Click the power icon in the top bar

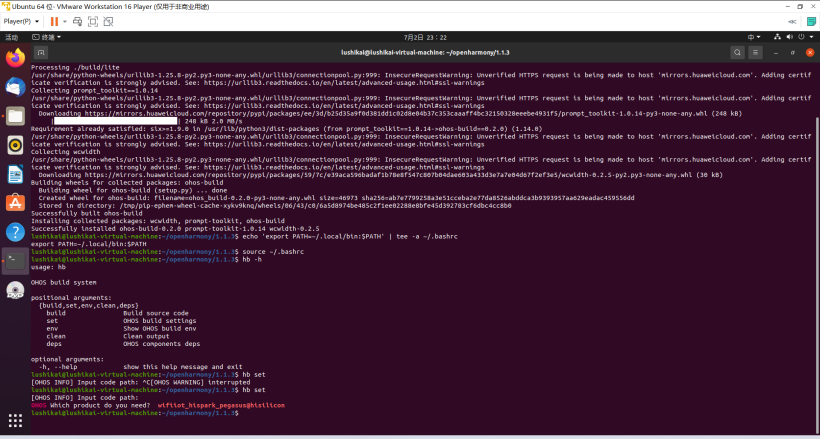click(x=801, y=37)
